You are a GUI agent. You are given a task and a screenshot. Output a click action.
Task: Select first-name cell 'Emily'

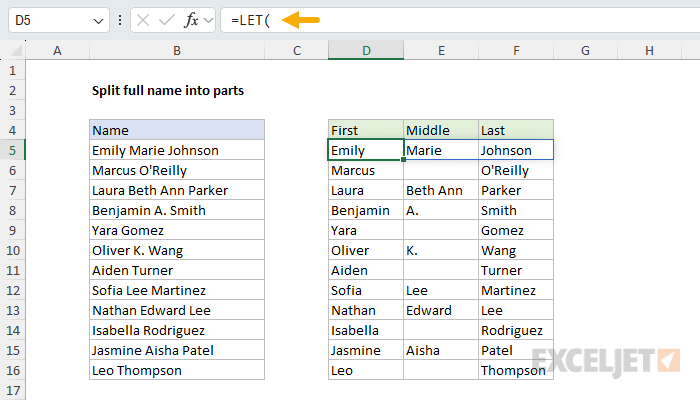[x=366, y=150]
